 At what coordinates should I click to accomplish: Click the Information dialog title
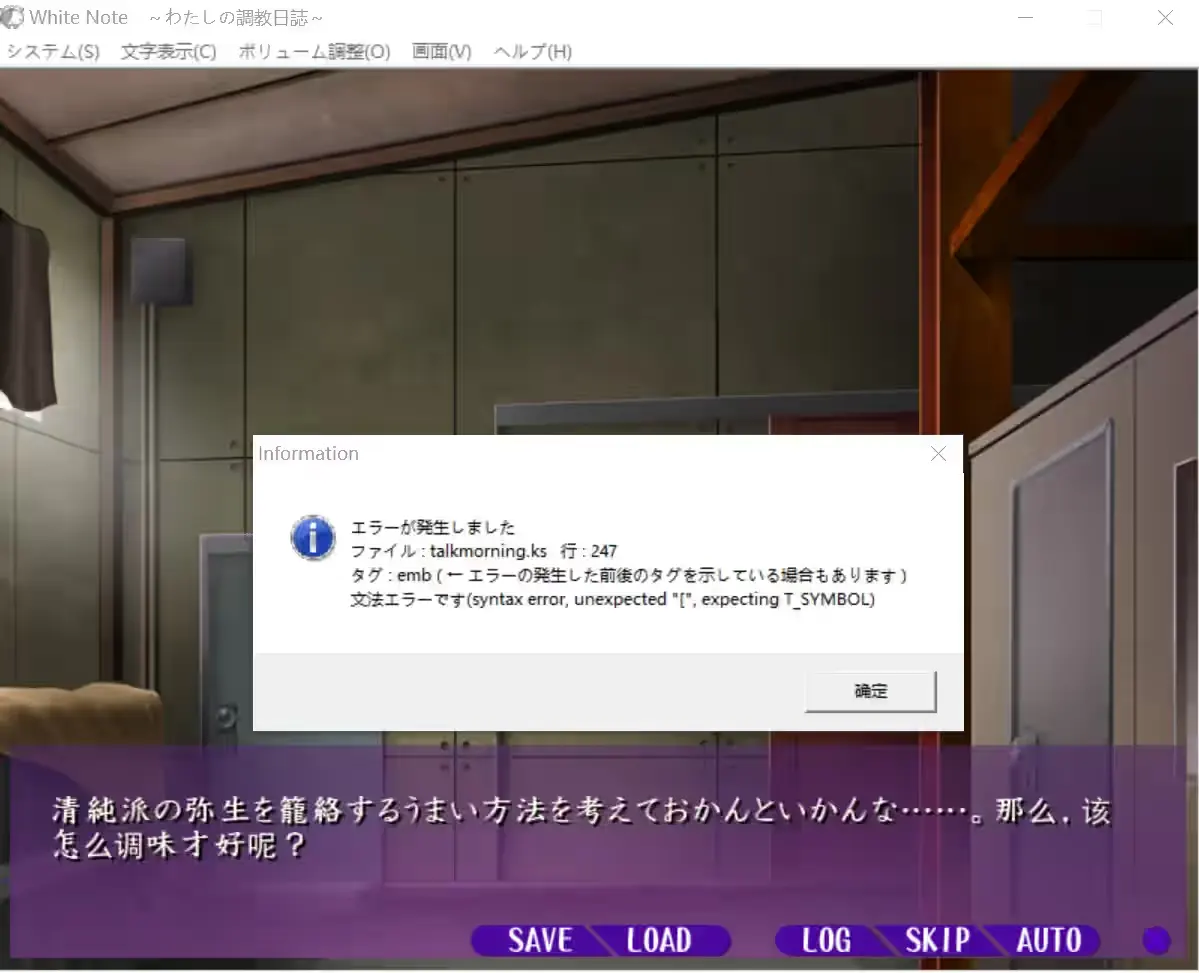(x=308, y=454)
